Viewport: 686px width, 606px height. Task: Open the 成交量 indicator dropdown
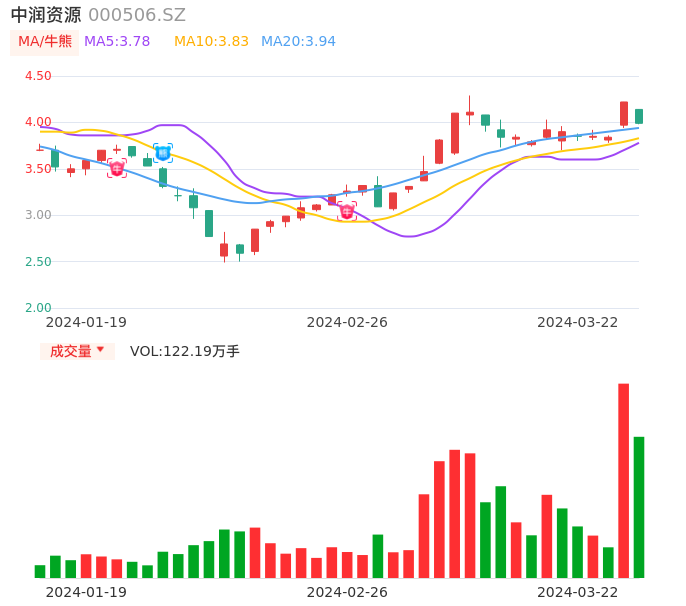pyautogui.click(x=77, y=351)
